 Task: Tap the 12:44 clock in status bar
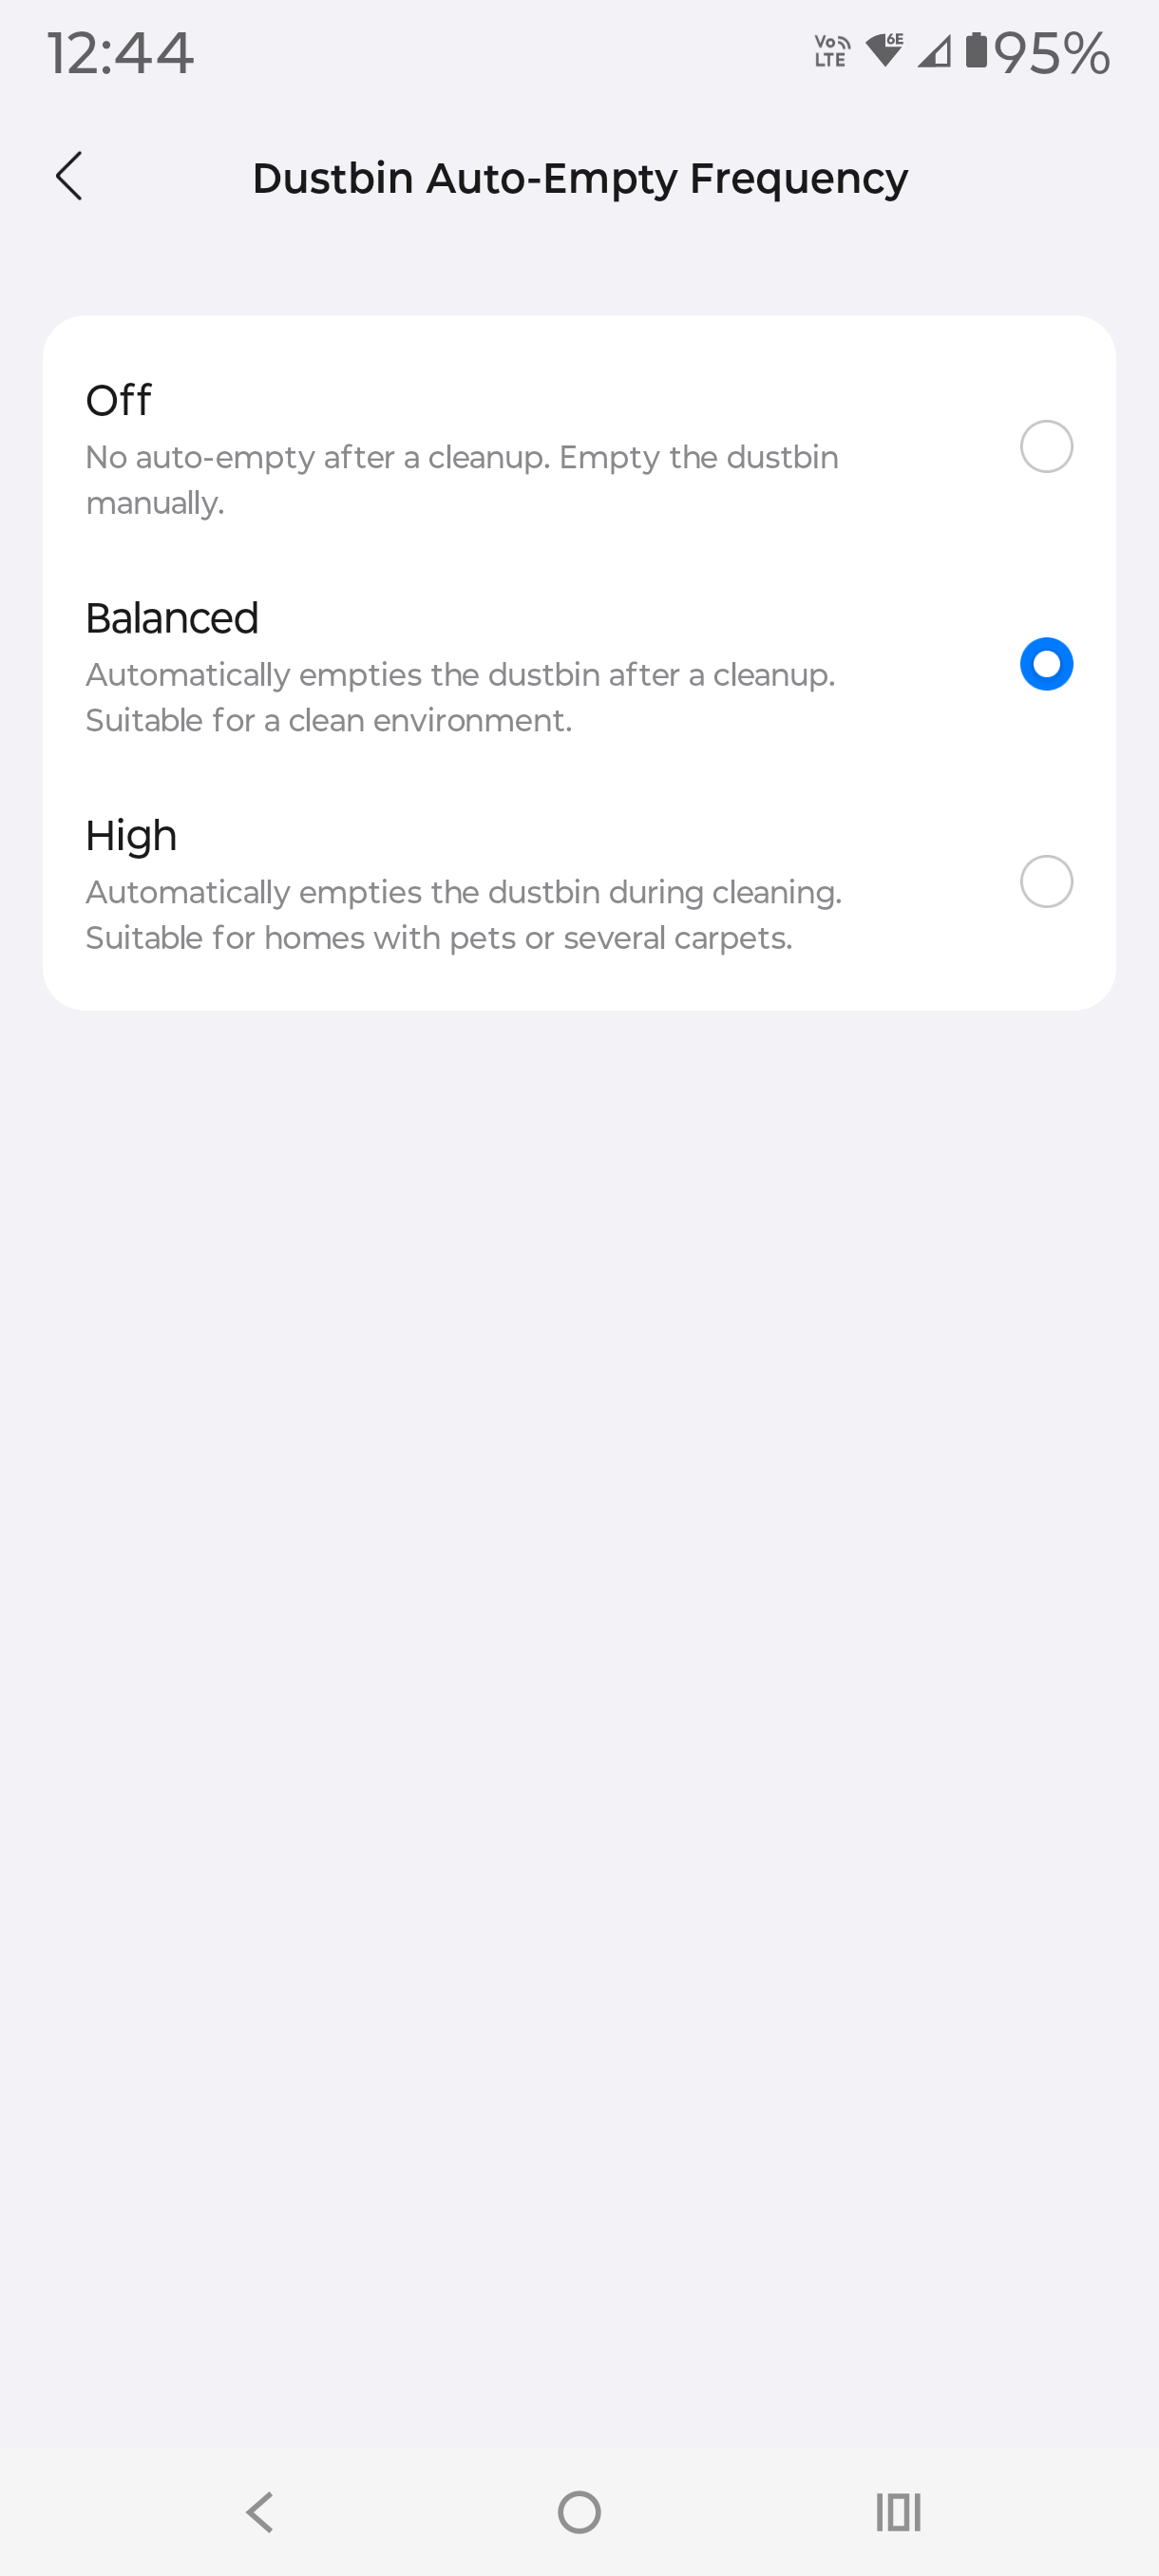click(120, 53)
